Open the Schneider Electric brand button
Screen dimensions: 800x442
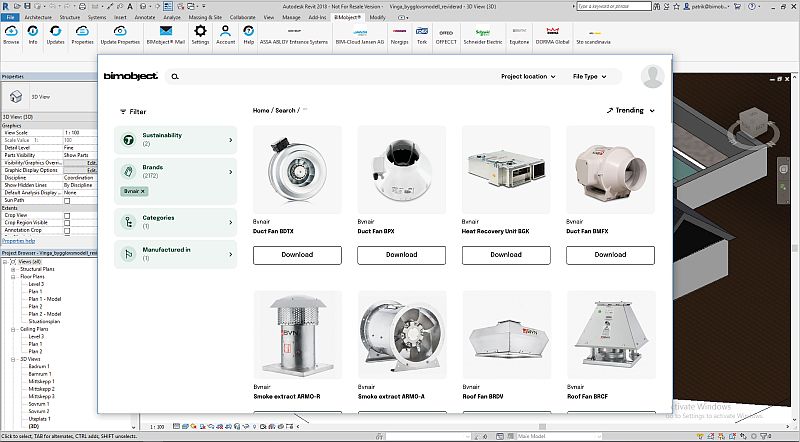pyautogui.click(x=483, y=35)
